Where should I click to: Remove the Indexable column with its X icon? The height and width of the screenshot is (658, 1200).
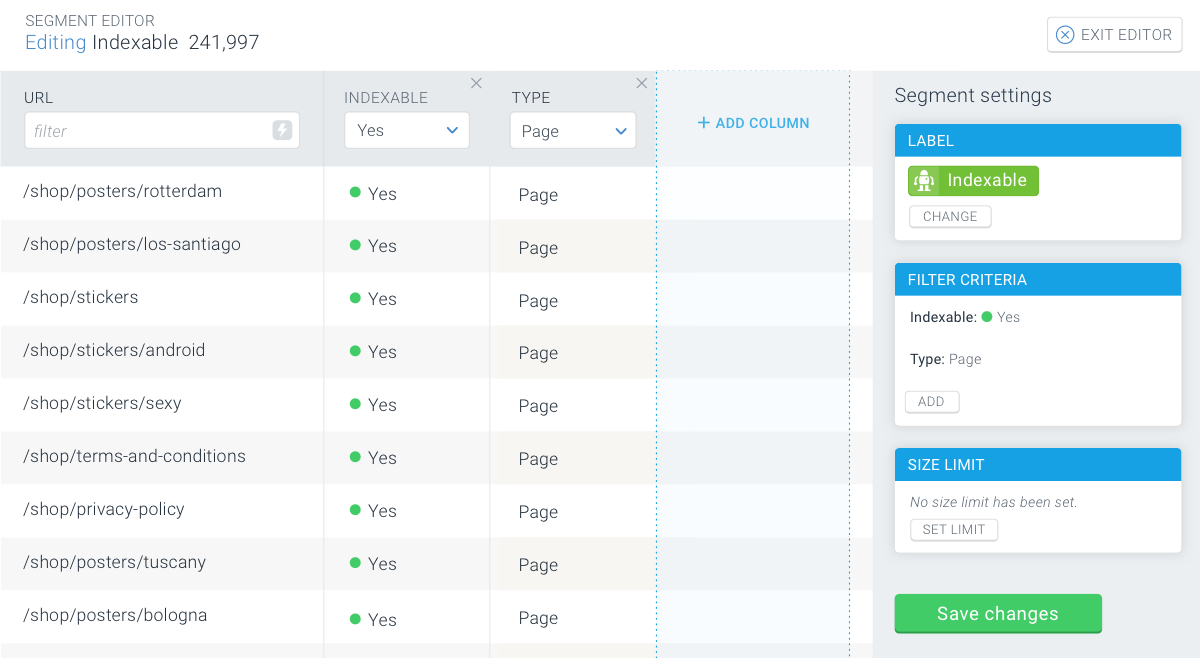476,83
